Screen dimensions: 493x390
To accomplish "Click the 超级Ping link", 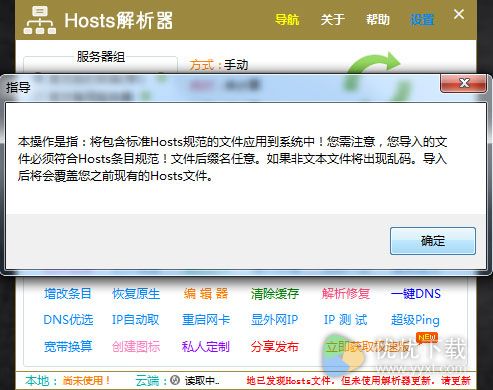I will pos(415,320).
